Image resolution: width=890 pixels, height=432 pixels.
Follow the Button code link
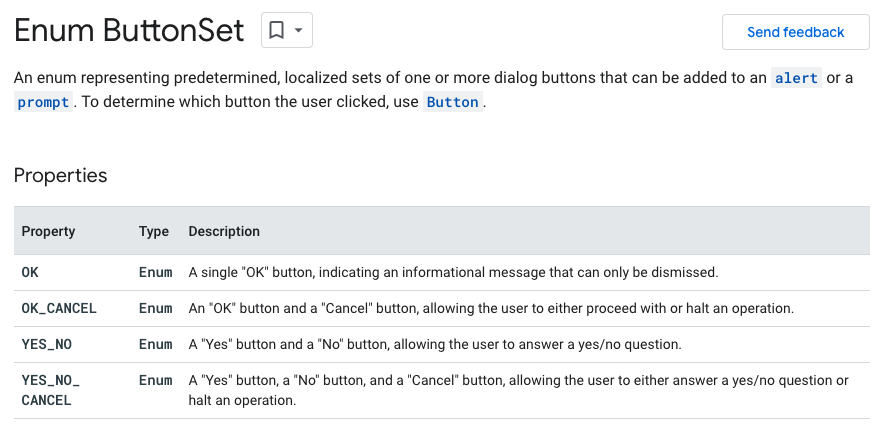click(452, 102)
